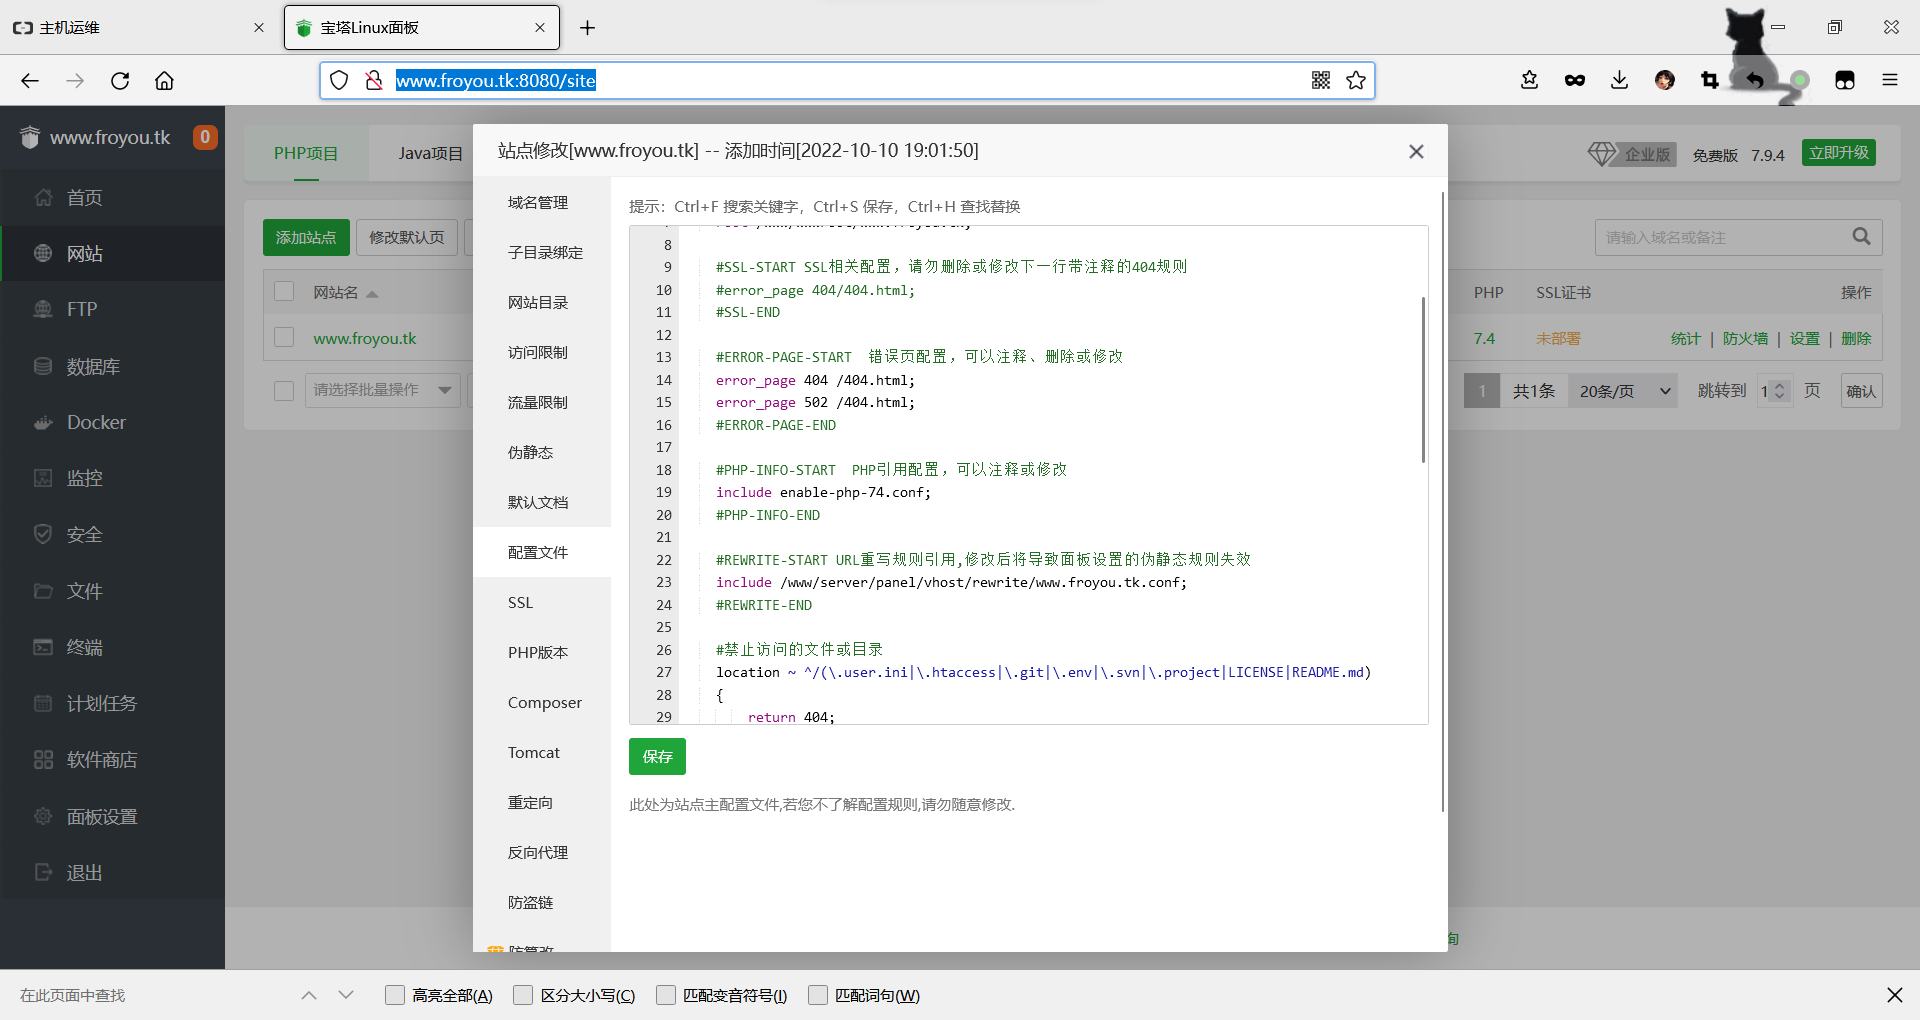This screenshot has height=1020, width=1920.
Task: Click the crop screenshot extension icon
Action: click(1710, 81)
